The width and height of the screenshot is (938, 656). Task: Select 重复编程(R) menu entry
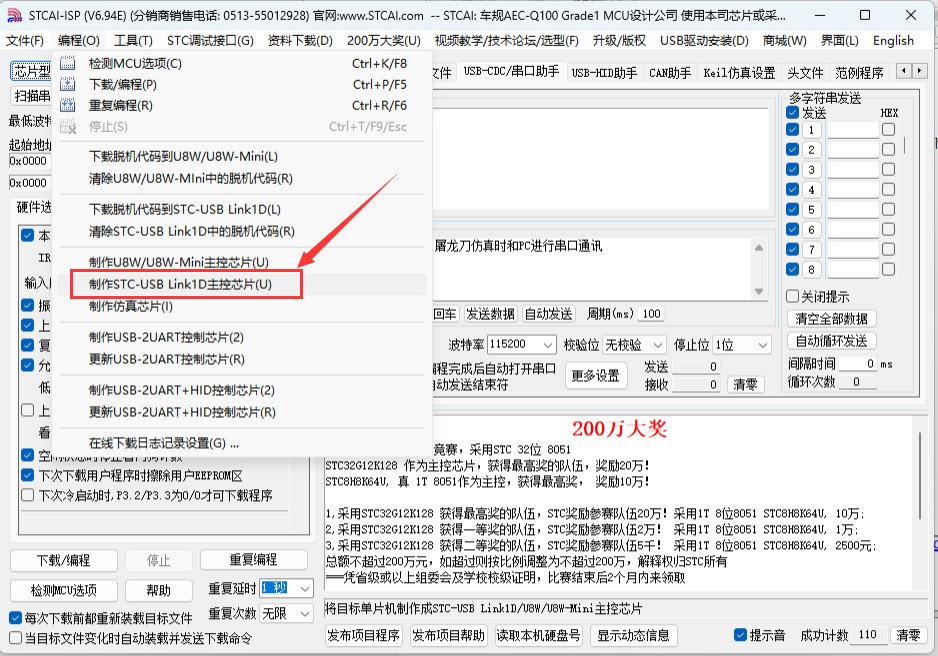242,105
